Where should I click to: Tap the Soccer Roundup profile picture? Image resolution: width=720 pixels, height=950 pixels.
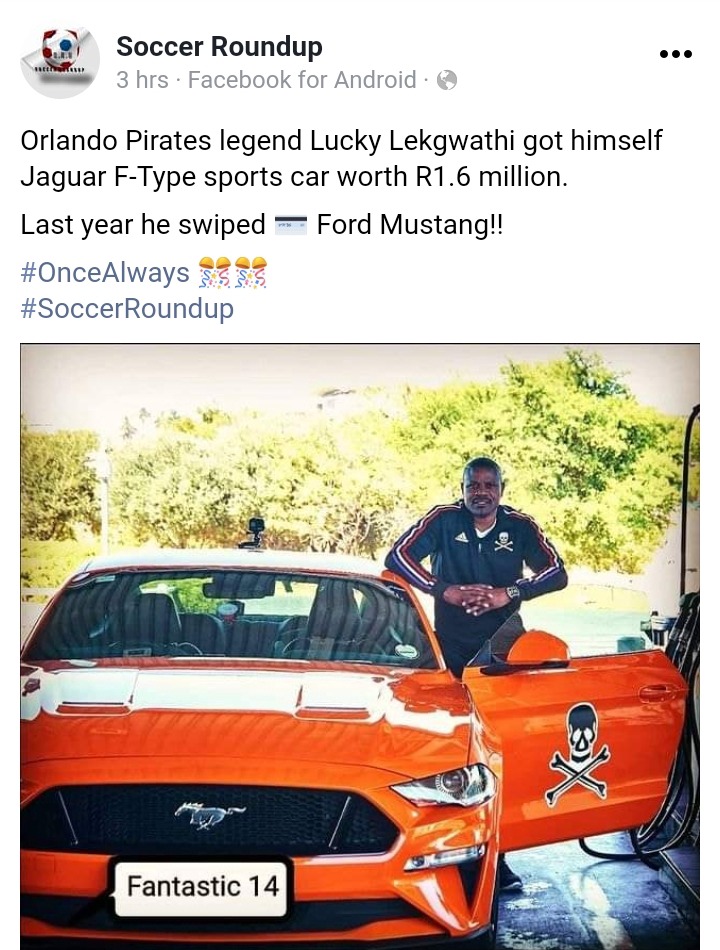click(60, 61)
